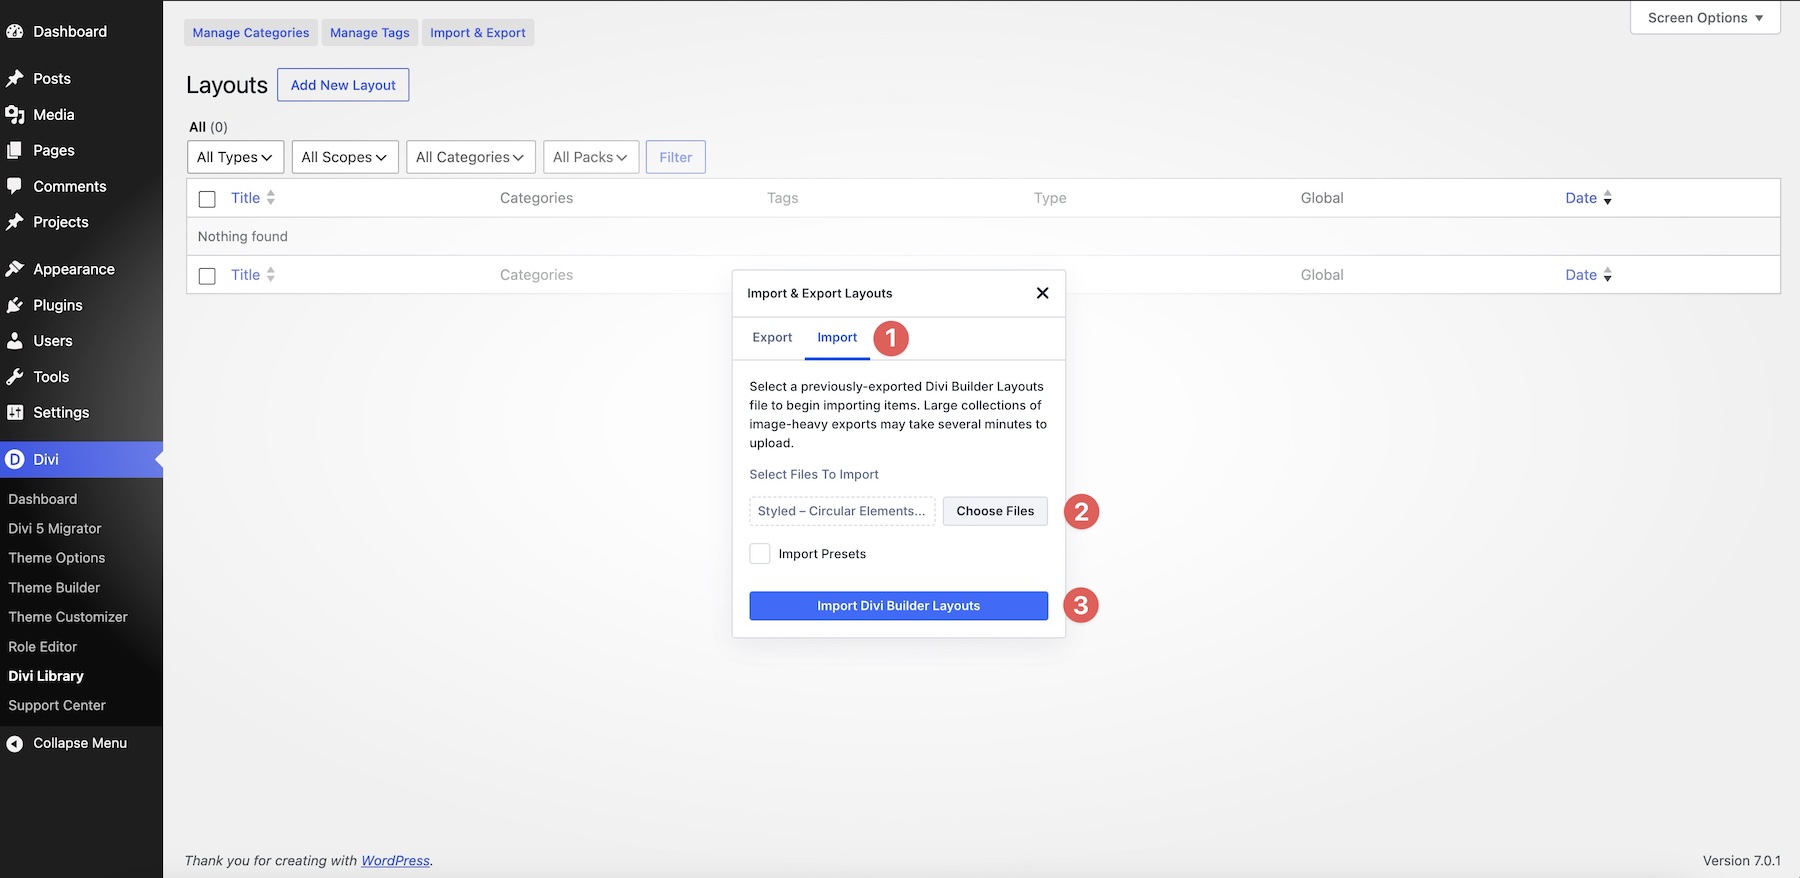
Task: Click the Collapse Menu label
Action: point(80,744)
